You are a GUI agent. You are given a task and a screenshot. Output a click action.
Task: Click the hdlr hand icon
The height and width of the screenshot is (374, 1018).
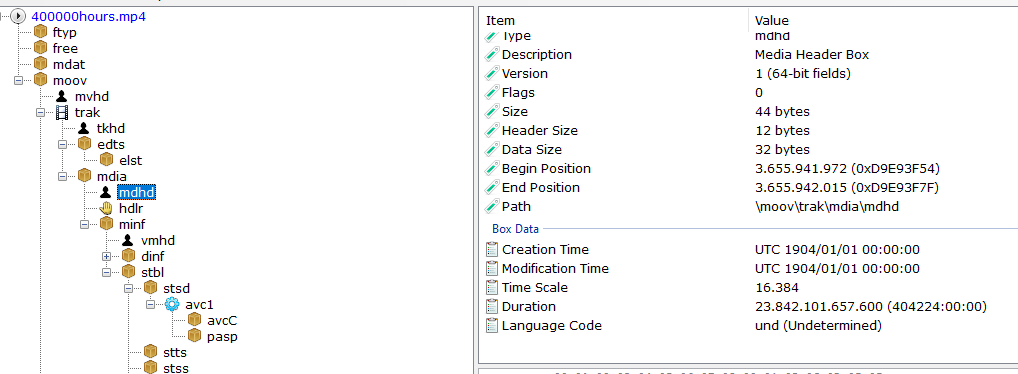tap(106, 208)
